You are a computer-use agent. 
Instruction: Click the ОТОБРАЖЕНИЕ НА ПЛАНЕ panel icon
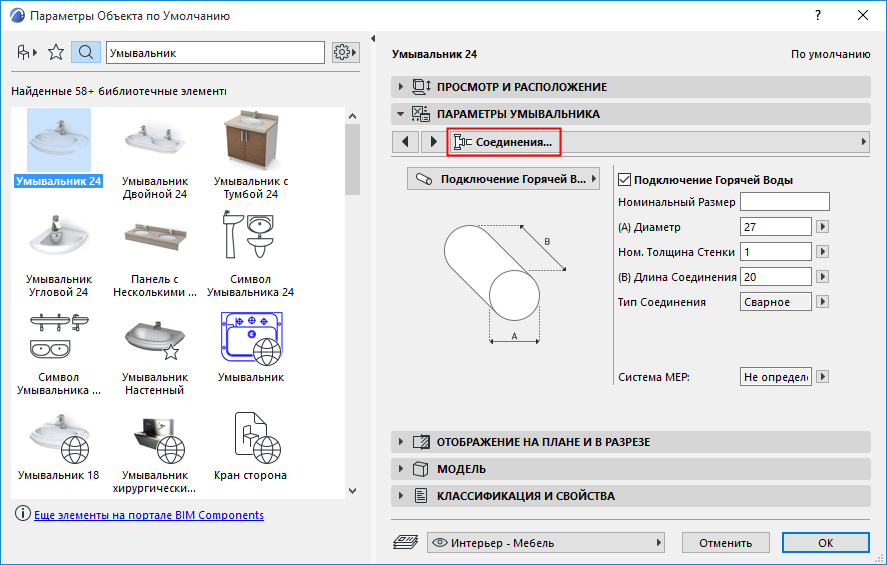pyautogui.click(x=421, y=442)
